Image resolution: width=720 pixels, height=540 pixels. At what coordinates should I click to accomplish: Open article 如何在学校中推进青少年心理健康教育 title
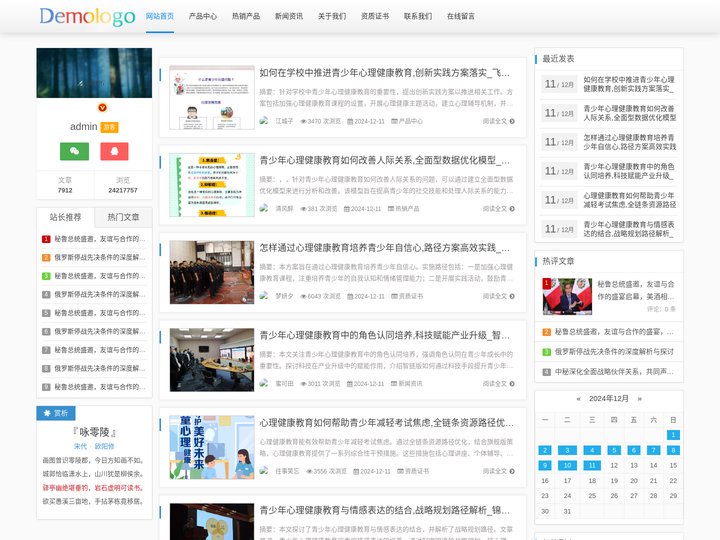pos(384,73)
